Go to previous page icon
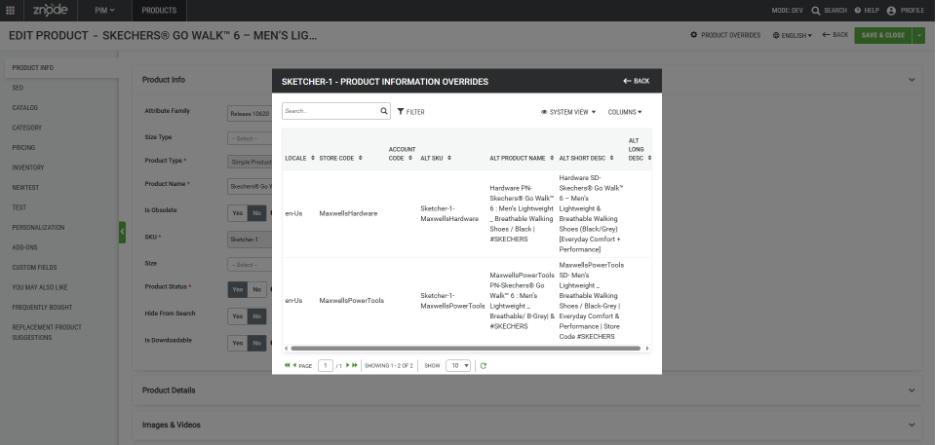This screenshot has height=445, width=936. pos(294,366)
